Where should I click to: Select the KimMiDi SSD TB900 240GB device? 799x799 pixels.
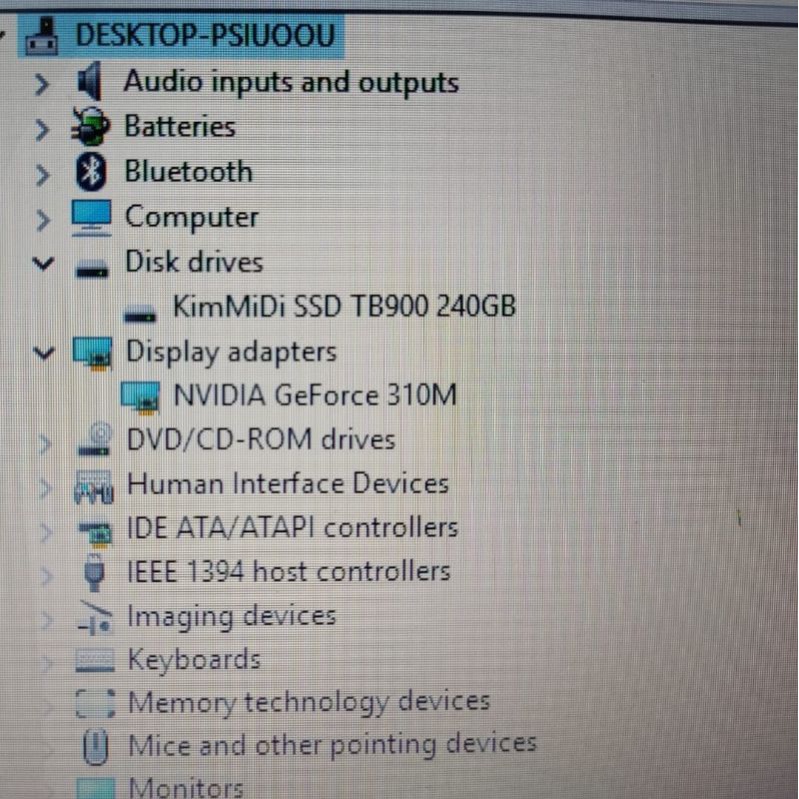tap(344, 307)
